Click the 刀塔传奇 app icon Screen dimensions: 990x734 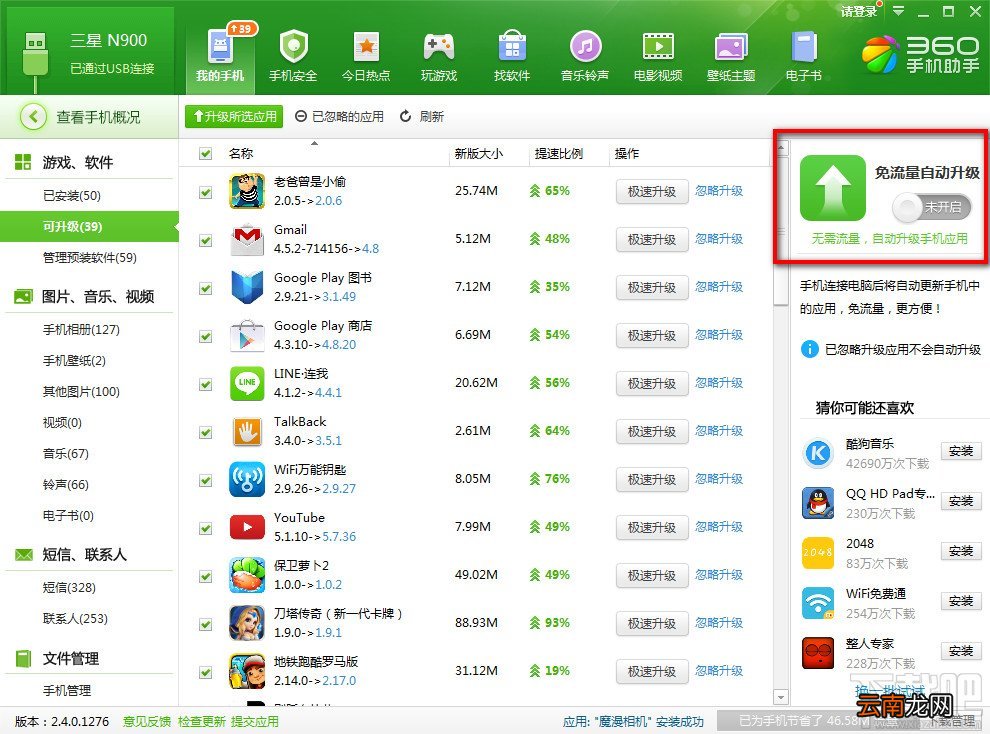pos(247,623)
